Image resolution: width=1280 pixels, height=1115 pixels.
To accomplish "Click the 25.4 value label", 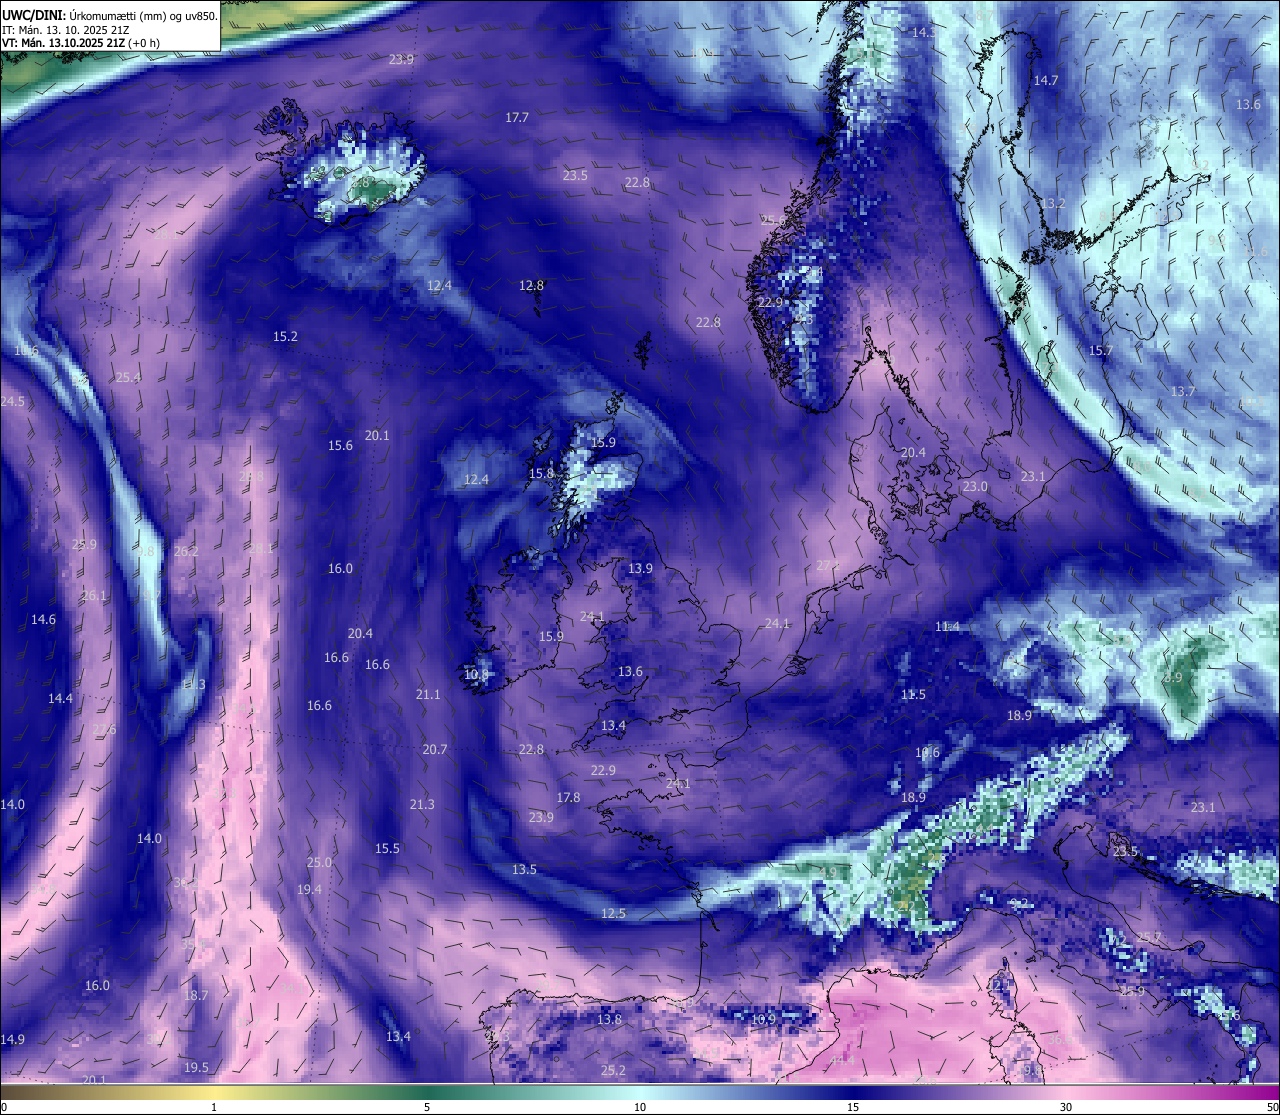I will [x=128, y=377].
